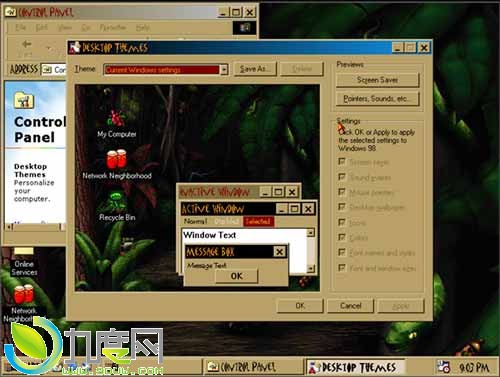Click the Control Panel title bar icon

(11, 13)
